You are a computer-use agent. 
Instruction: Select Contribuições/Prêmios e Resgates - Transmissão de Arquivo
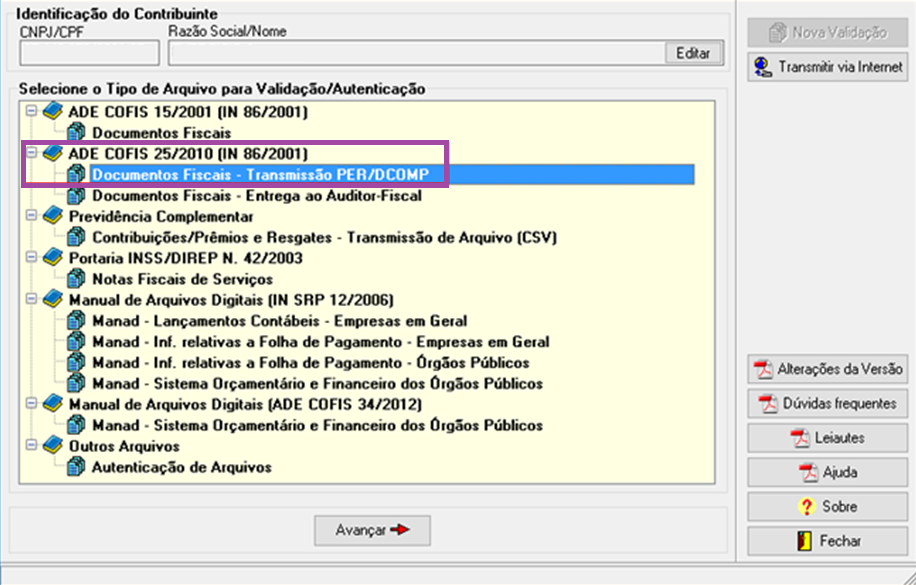pos(324,237)
